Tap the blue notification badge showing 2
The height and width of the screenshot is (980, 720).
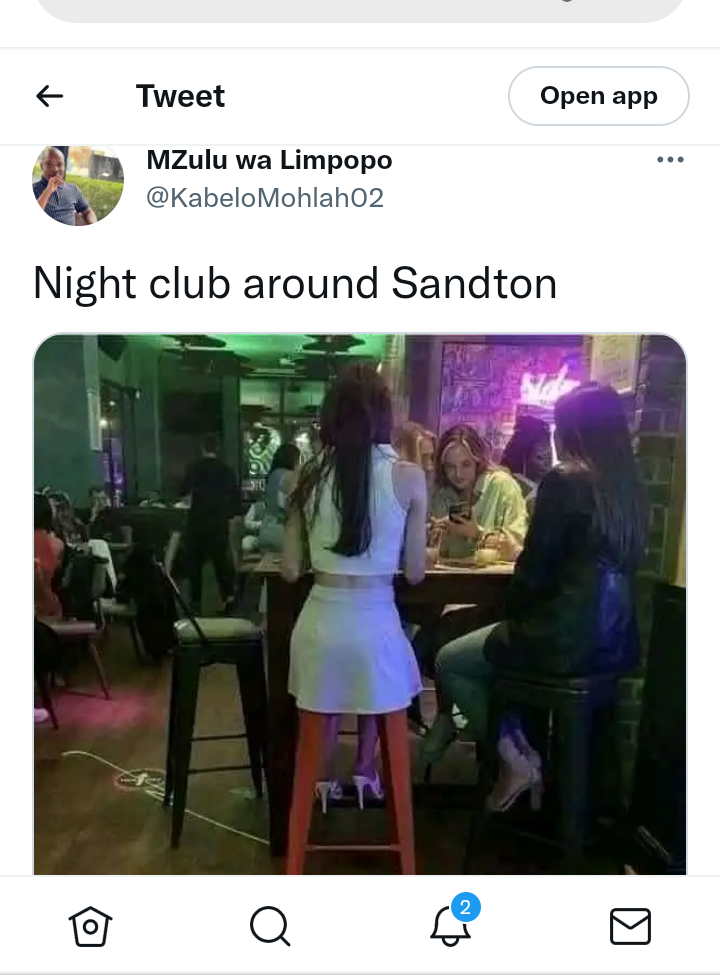465,907
